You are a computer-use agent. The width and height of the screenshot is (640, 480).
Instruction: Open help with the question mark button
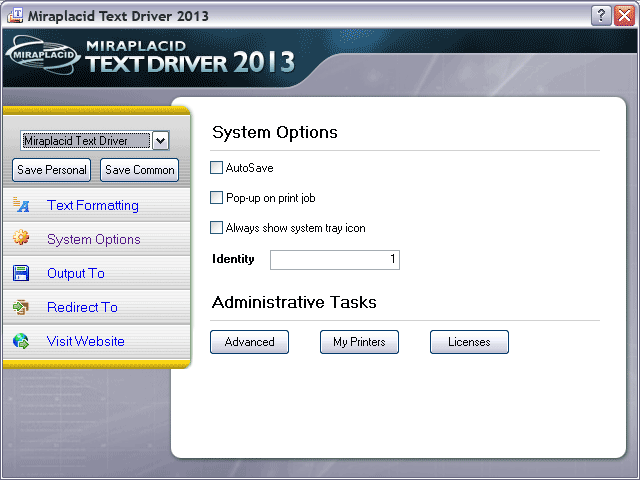[x=601, y=16]
